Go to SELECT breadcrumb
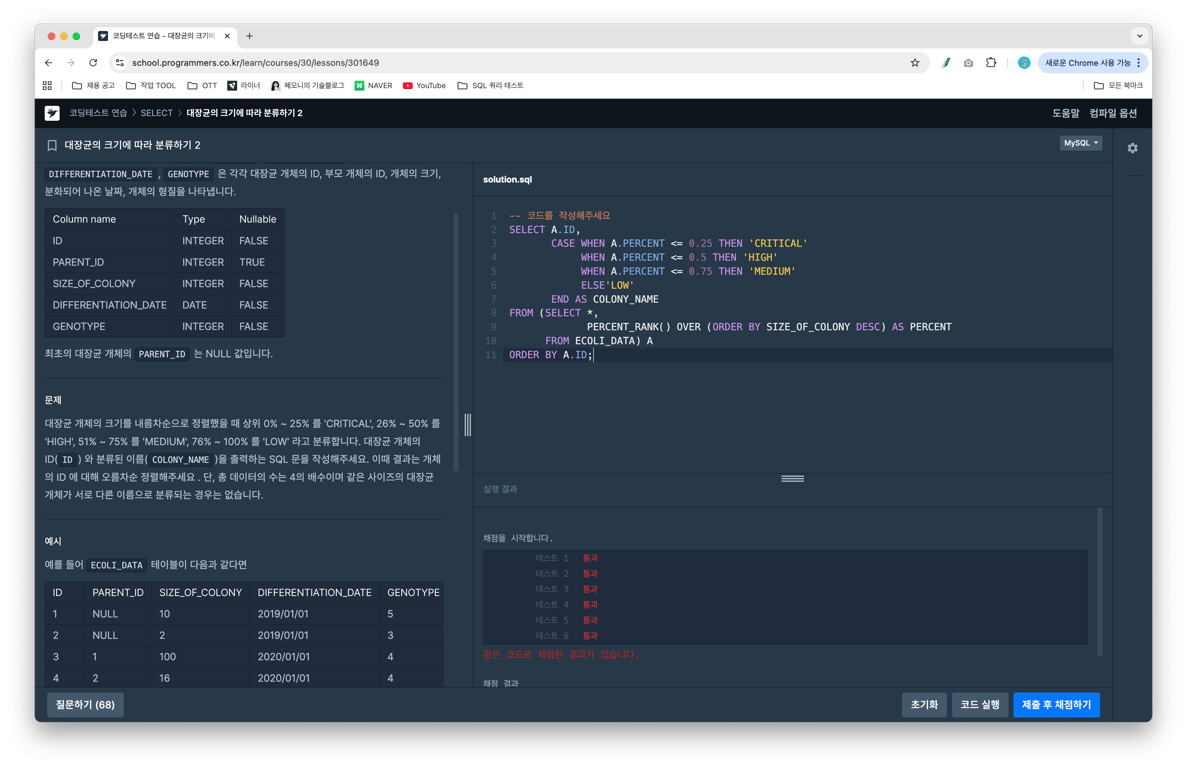 coord(157,113)
